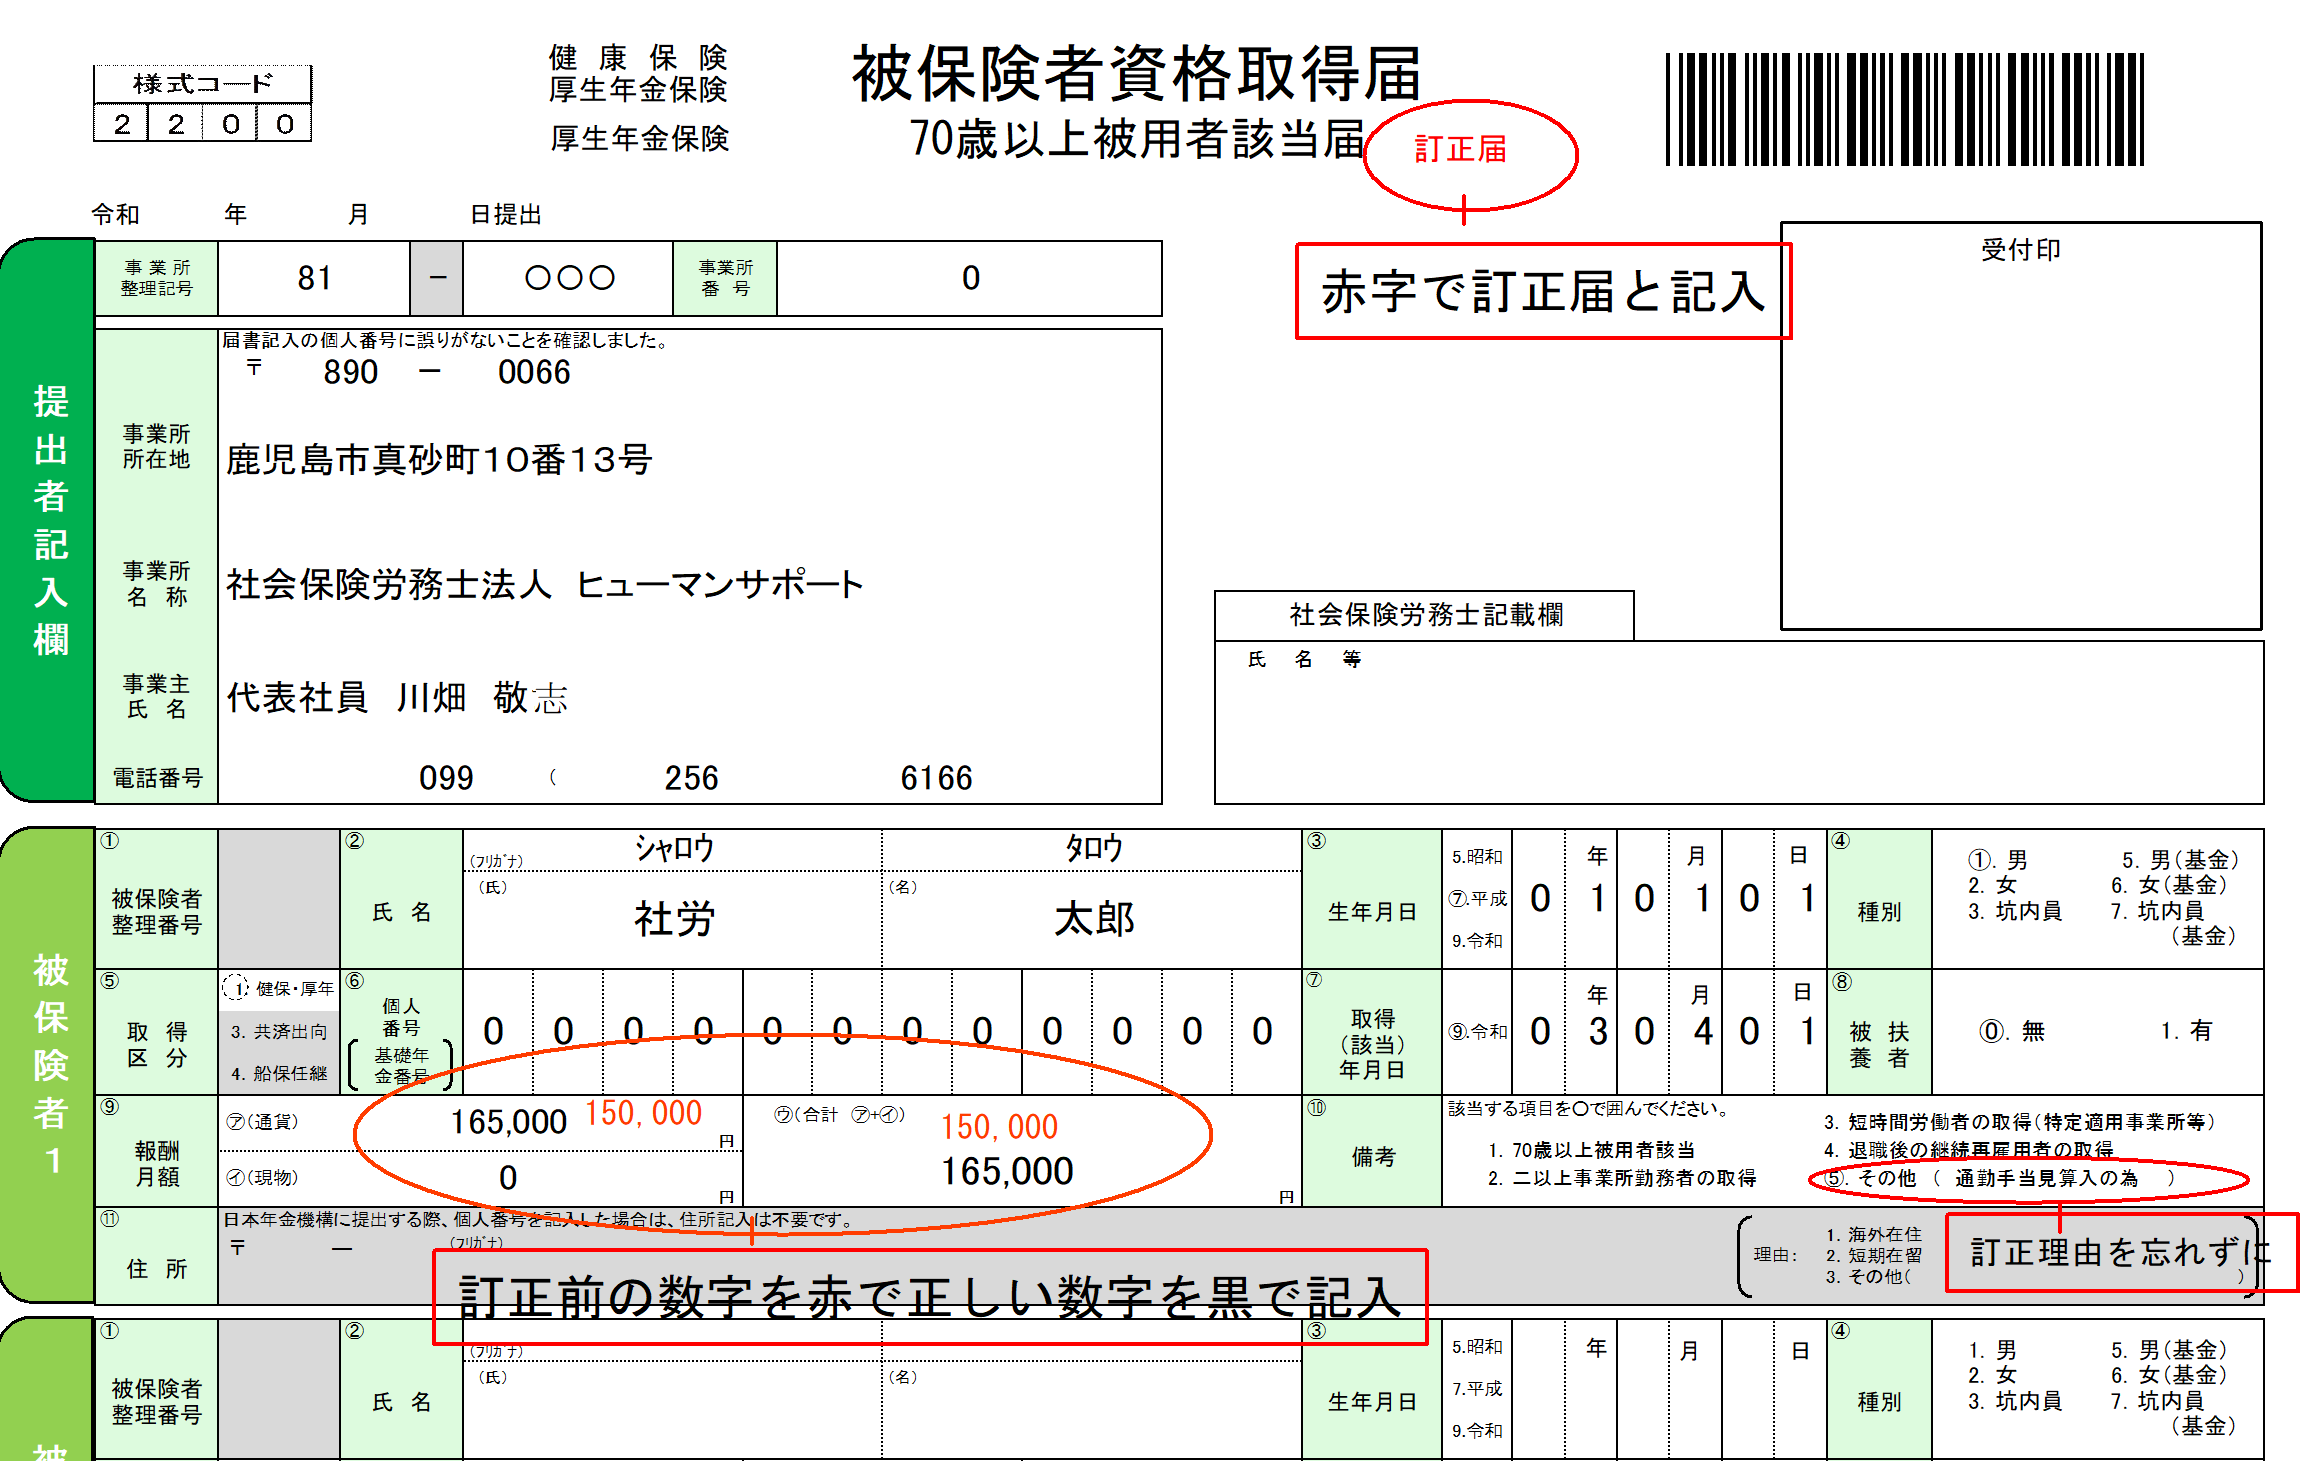Pick 4. 退職後の継続再雇用者の取得 option
Viewport: 2318px width, 1461px height.
point(1968,1150)
